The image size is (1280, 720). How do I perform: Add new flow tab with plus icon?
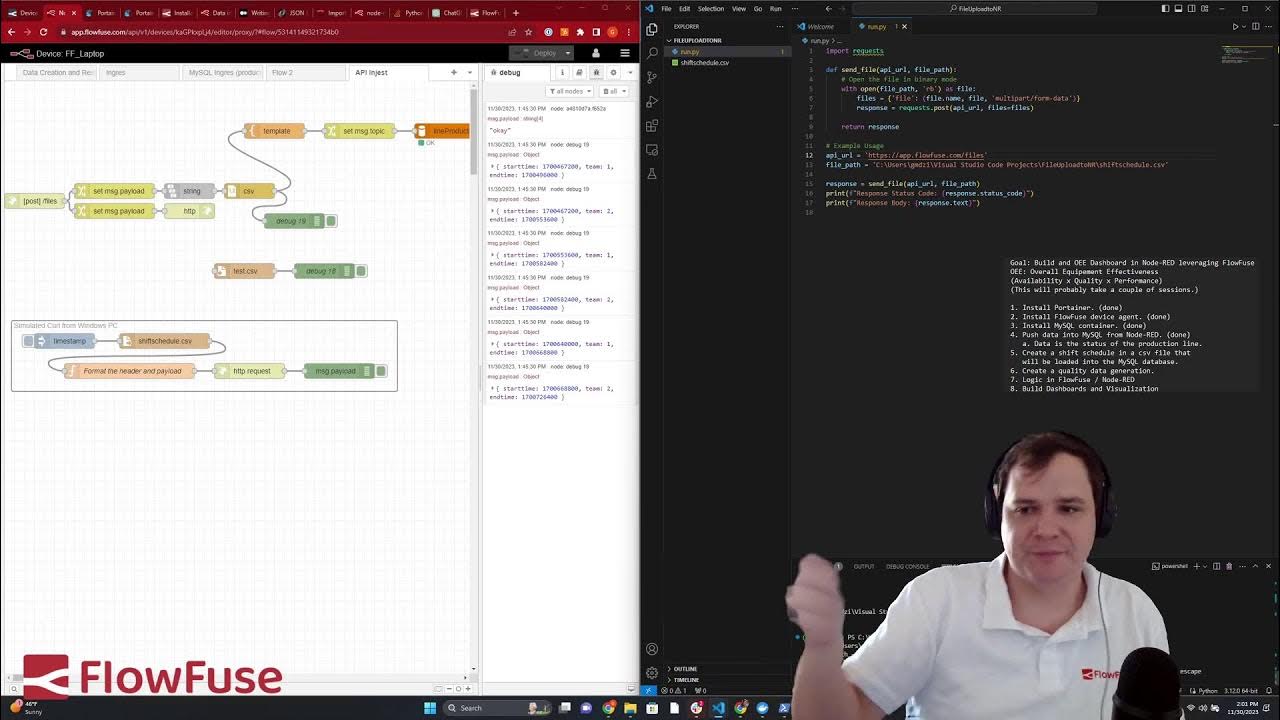[453, 72]
